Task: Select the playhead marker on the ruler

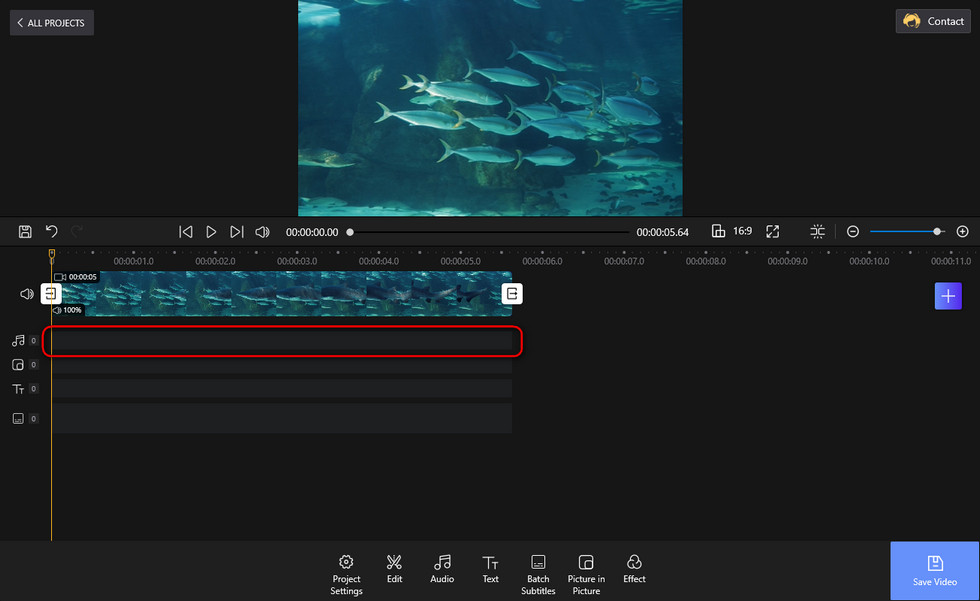Action: pos(52,254)
